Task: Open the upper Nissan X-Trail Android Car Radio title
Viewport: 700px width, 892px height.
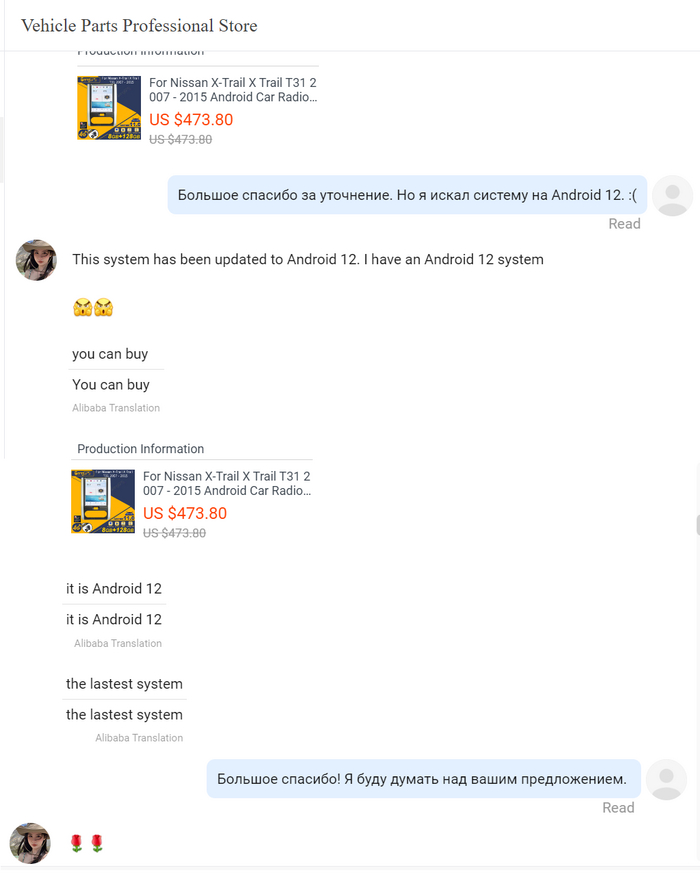Action: pyautogui.click(x=233, y=90)
